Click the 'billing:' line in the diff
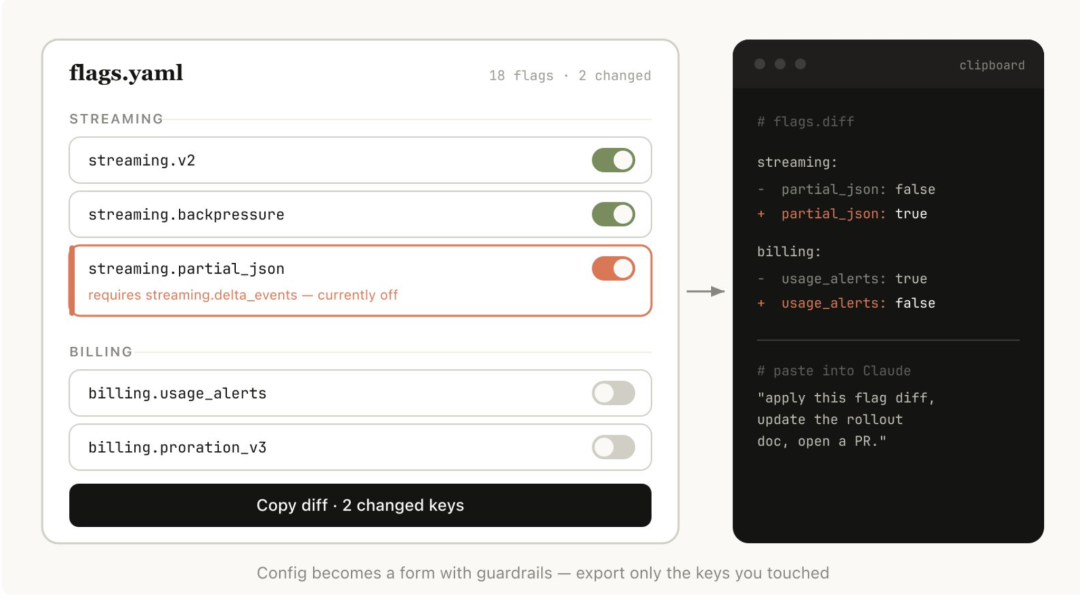Screen dimensions: 1080x600 coord(789,251)
